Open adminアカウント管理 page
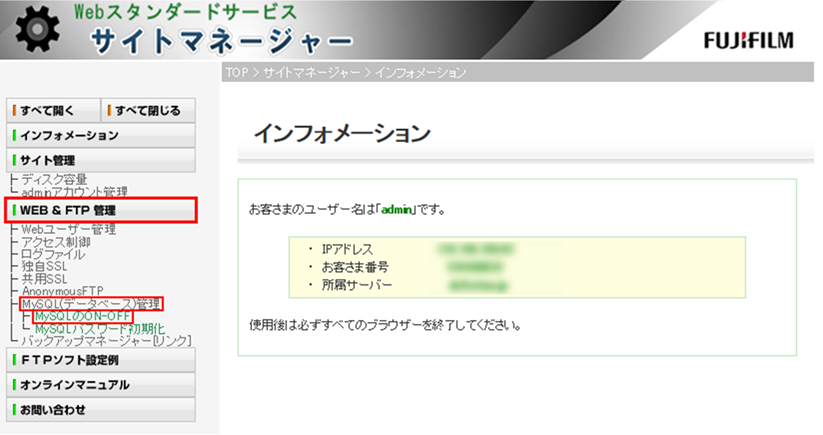Image resolution: width=823 pixels, height=435 pixels. 74,191
